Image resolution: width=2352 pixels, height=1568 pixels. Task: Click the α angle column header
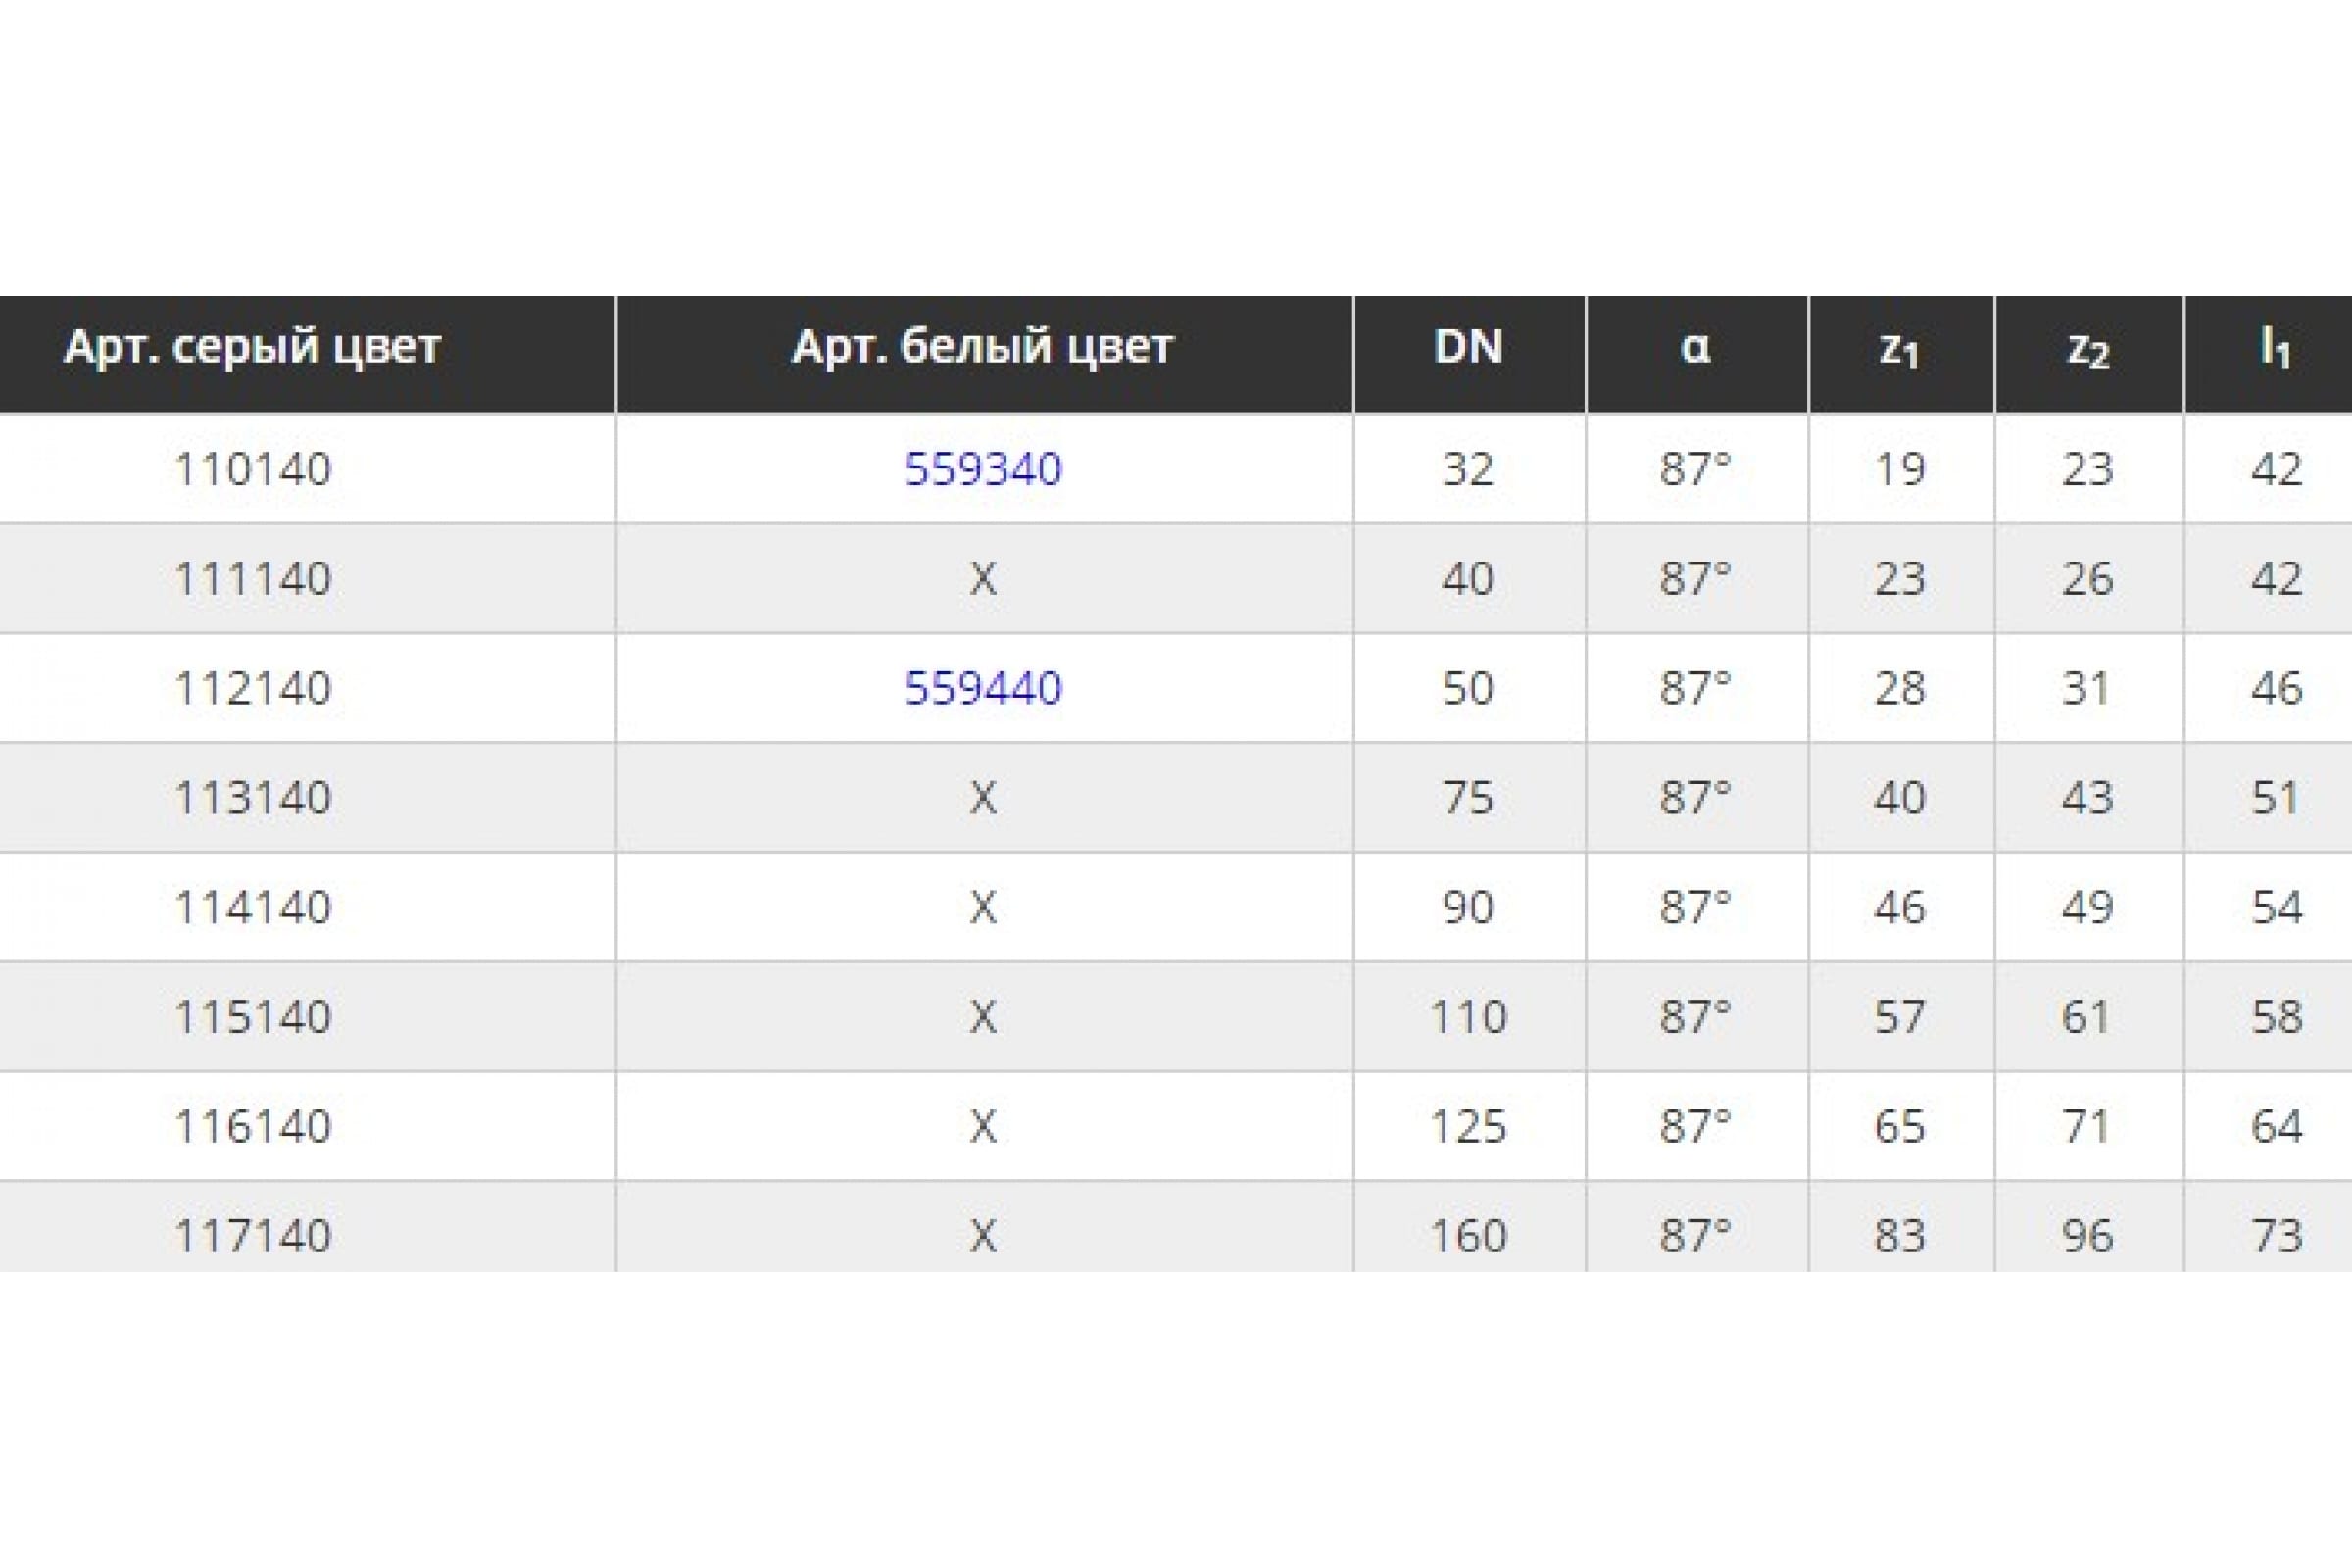pyautogui.click(x=1695, y=347)
